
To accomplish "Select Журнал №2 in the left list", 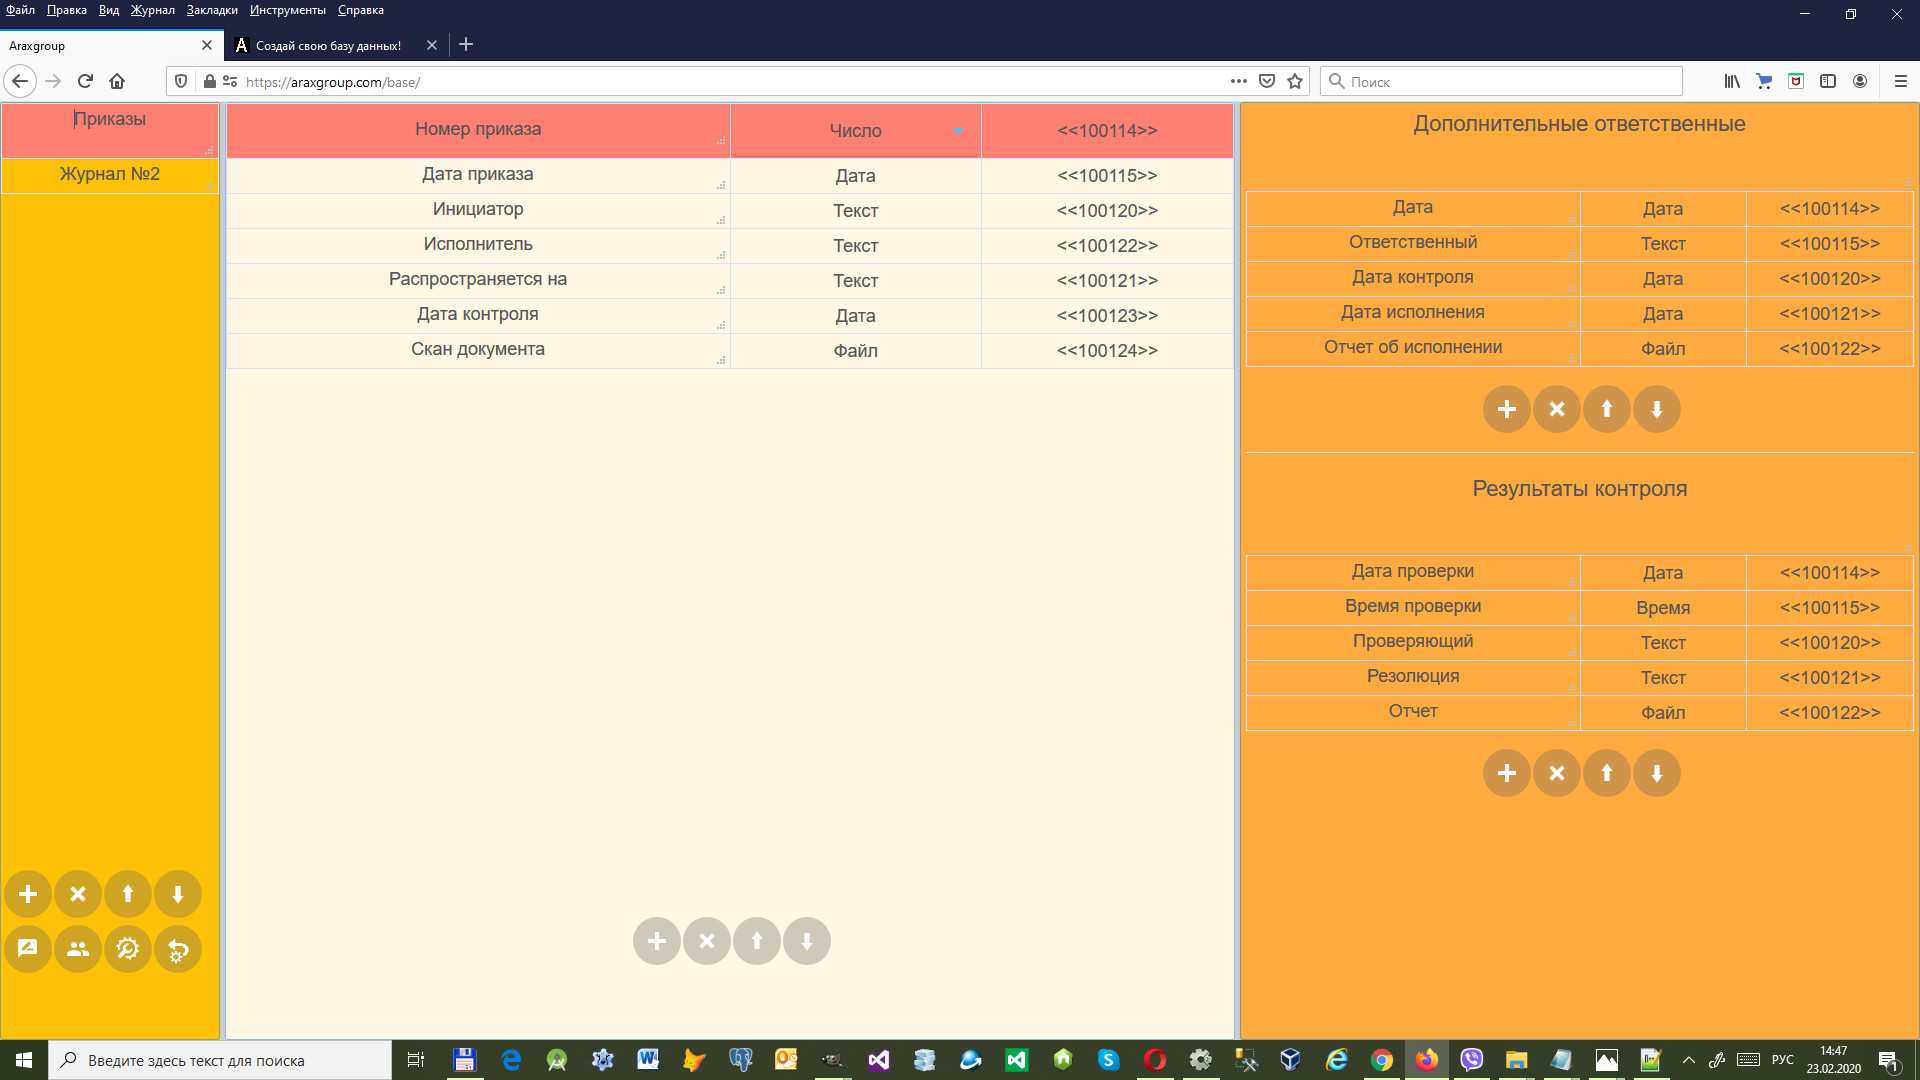I will pyautogui.click(x=110, y=174).
